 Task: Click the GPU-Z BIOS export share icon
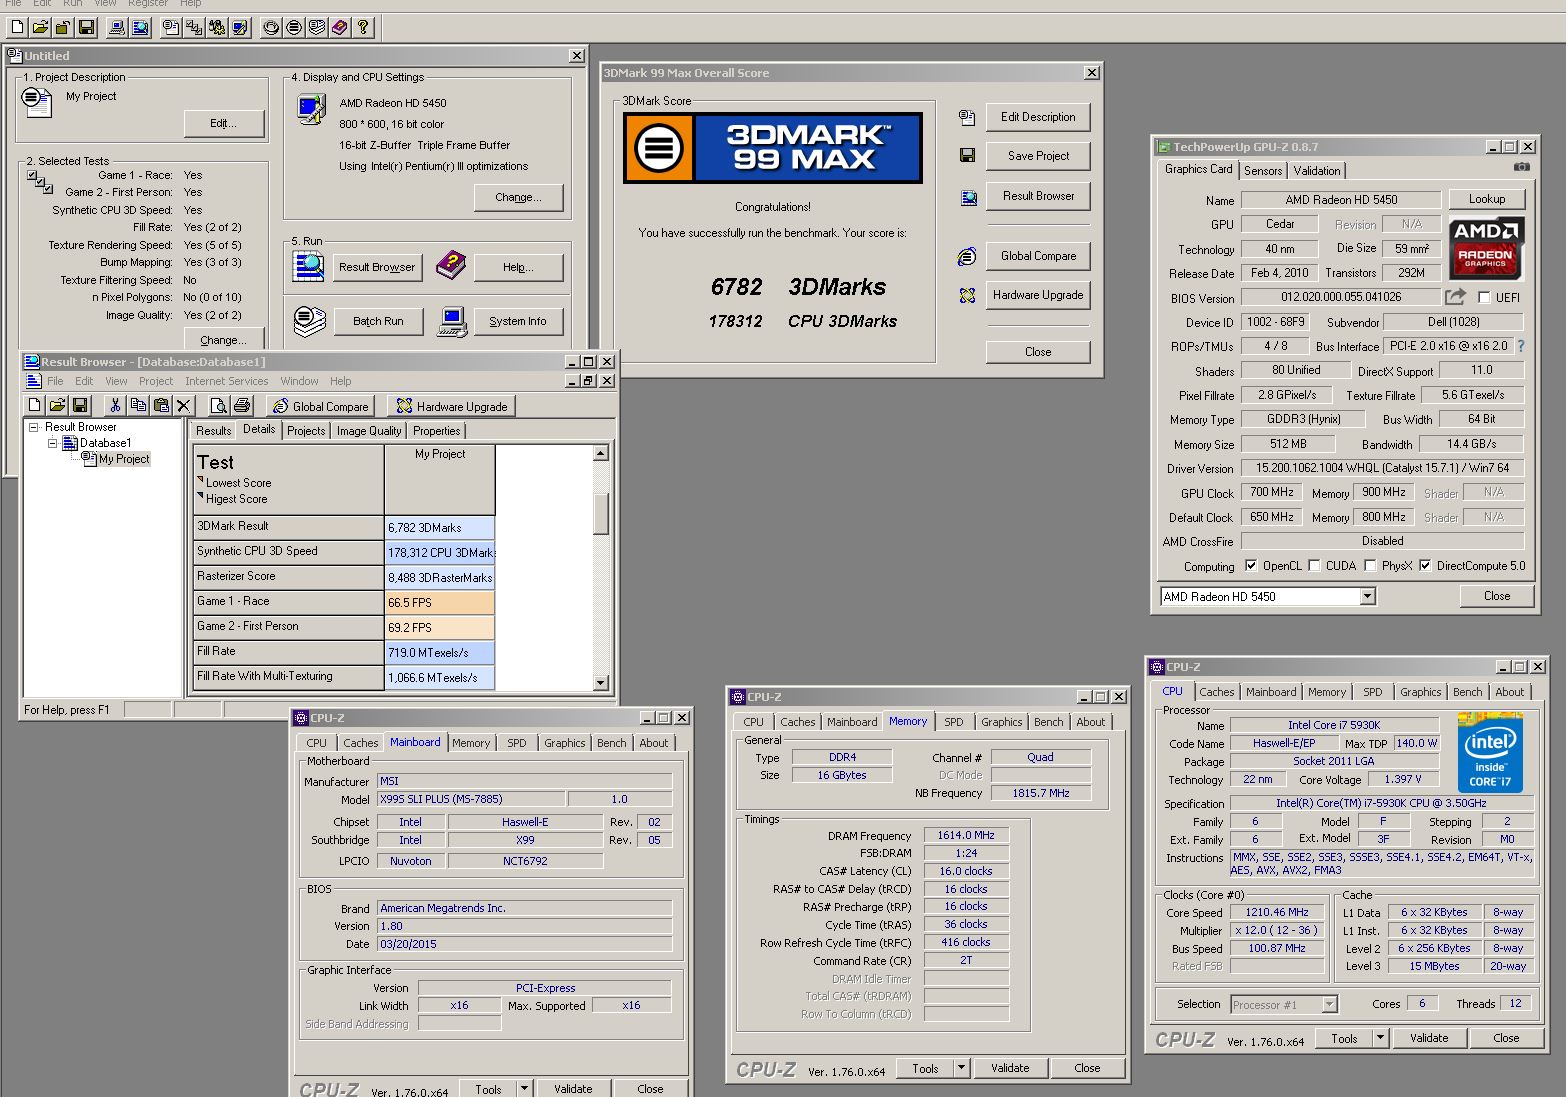[1455, 296]
